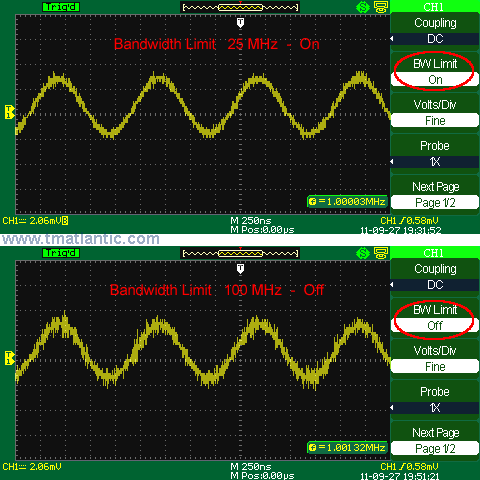The width and height of the screenshot is (480, 480).
Task: Click the 11-09-27 19:51:21 timestamp
Action: [400, 476]
